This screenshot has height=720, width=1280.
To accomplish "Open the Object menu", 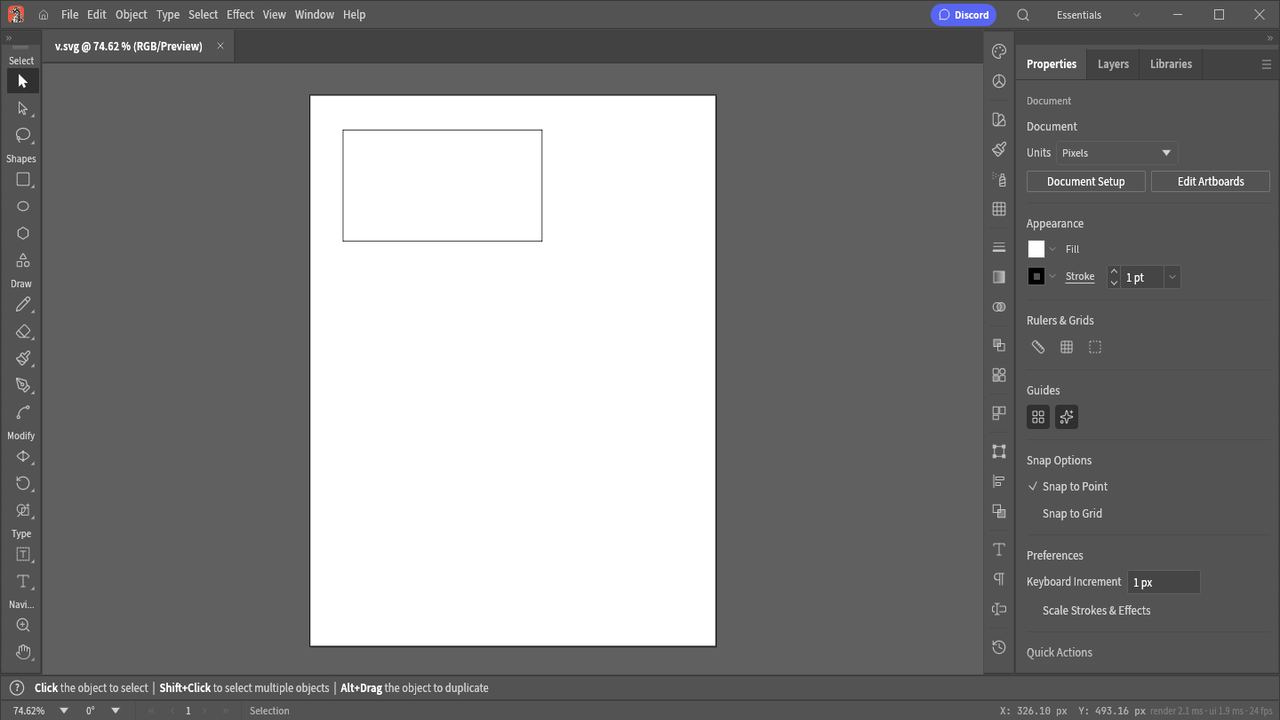I will point(131,15).
